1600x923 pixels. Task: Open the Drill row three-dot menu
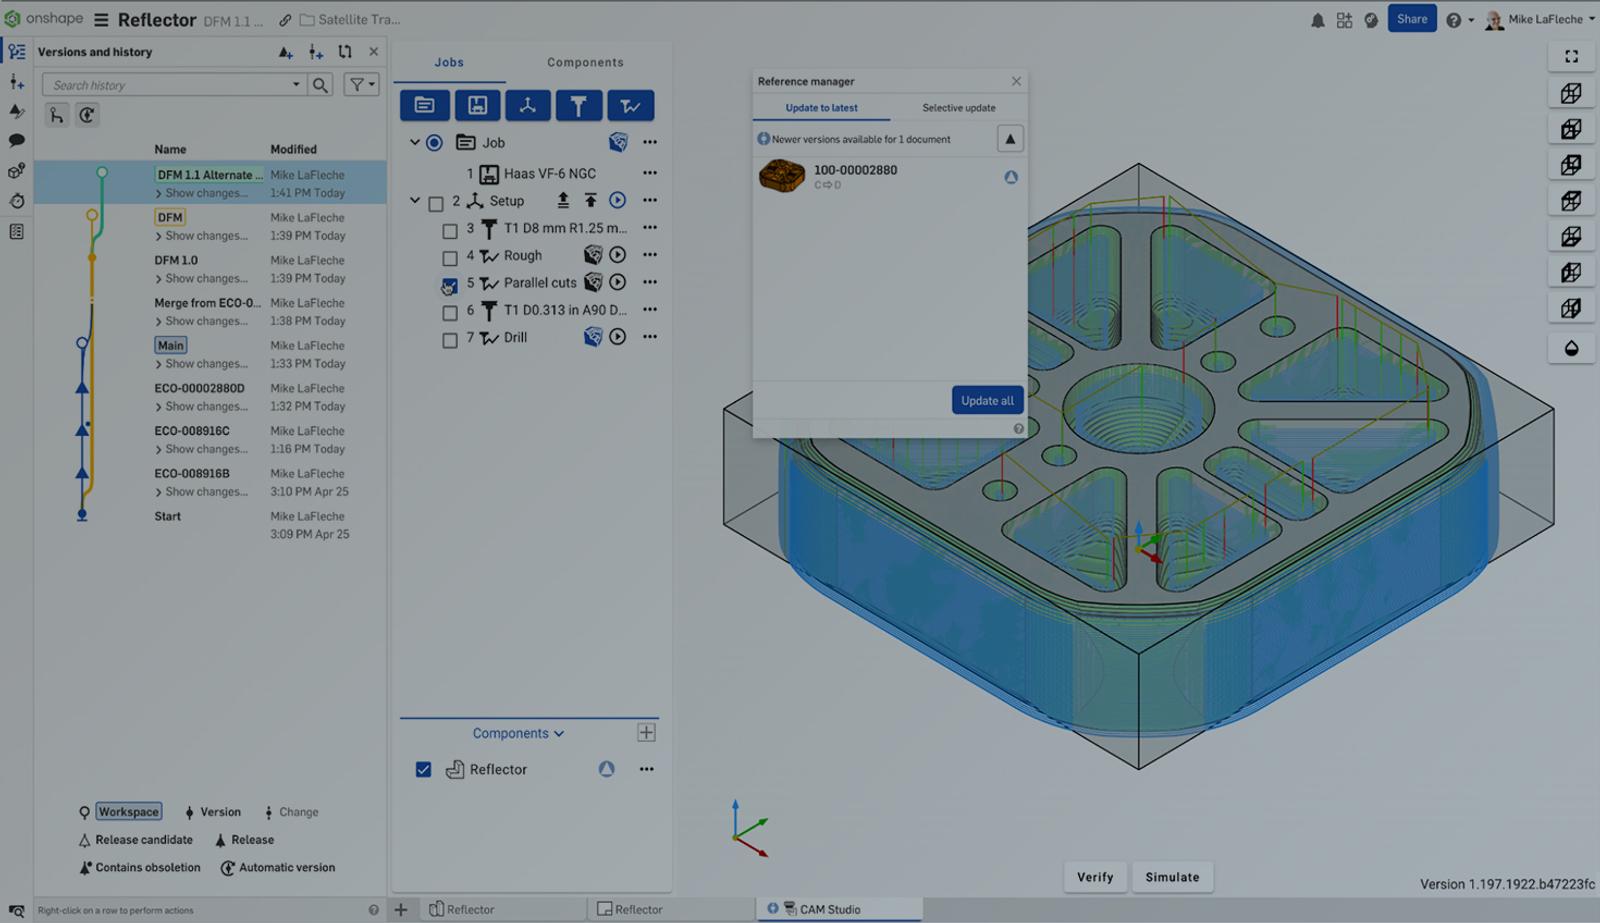(650, 338)
